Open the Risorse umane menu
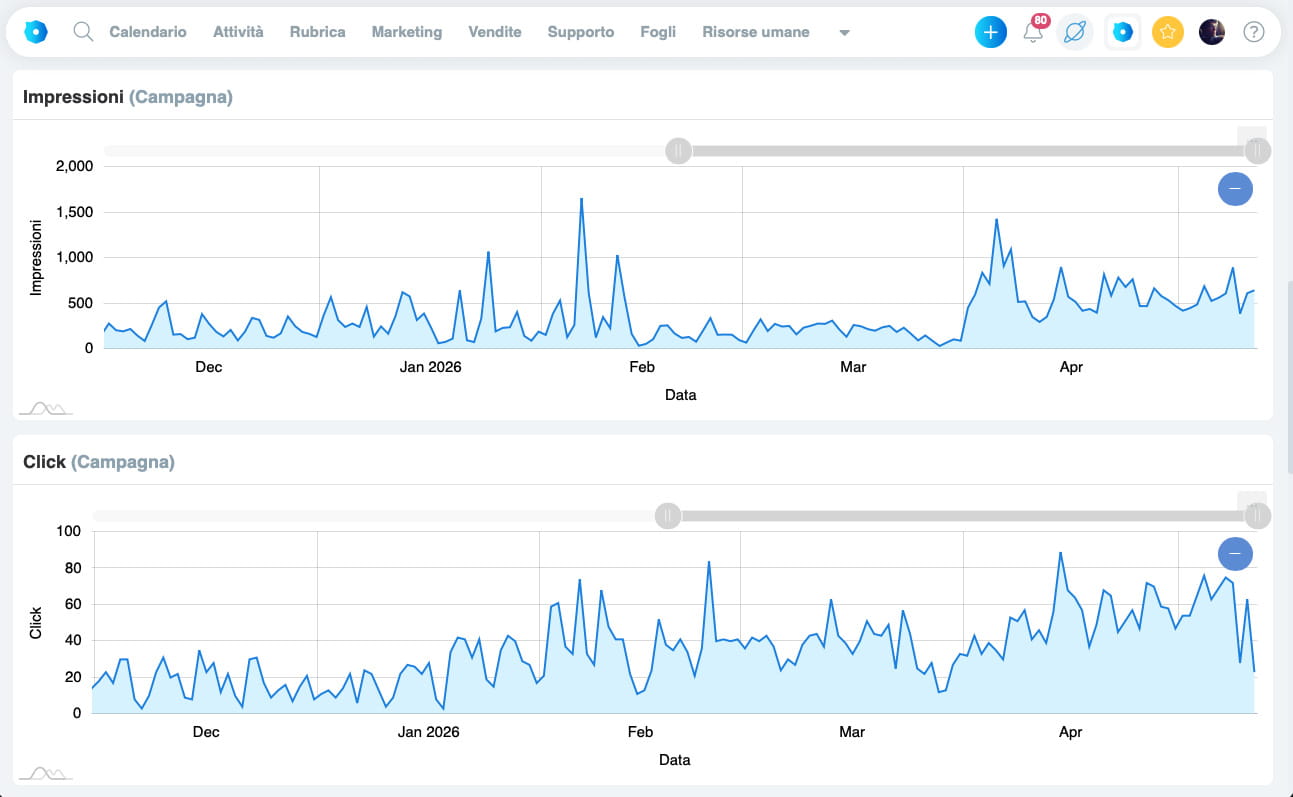1293x797 pixels. [756, 32]
